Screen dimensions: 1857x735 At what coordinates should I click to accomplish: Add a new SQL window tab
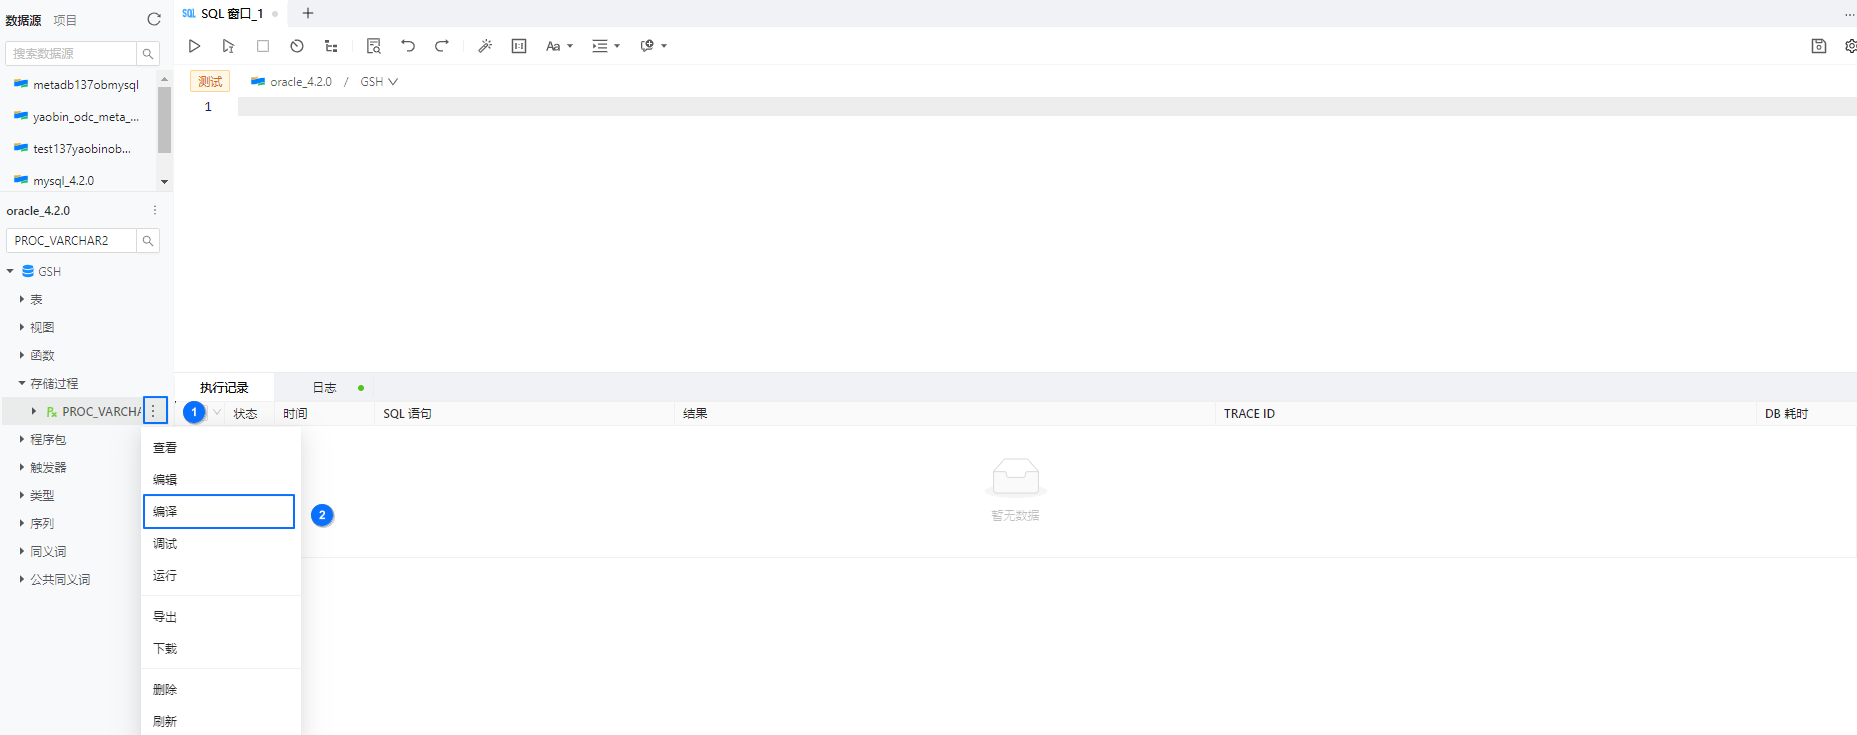pos(308,13)
